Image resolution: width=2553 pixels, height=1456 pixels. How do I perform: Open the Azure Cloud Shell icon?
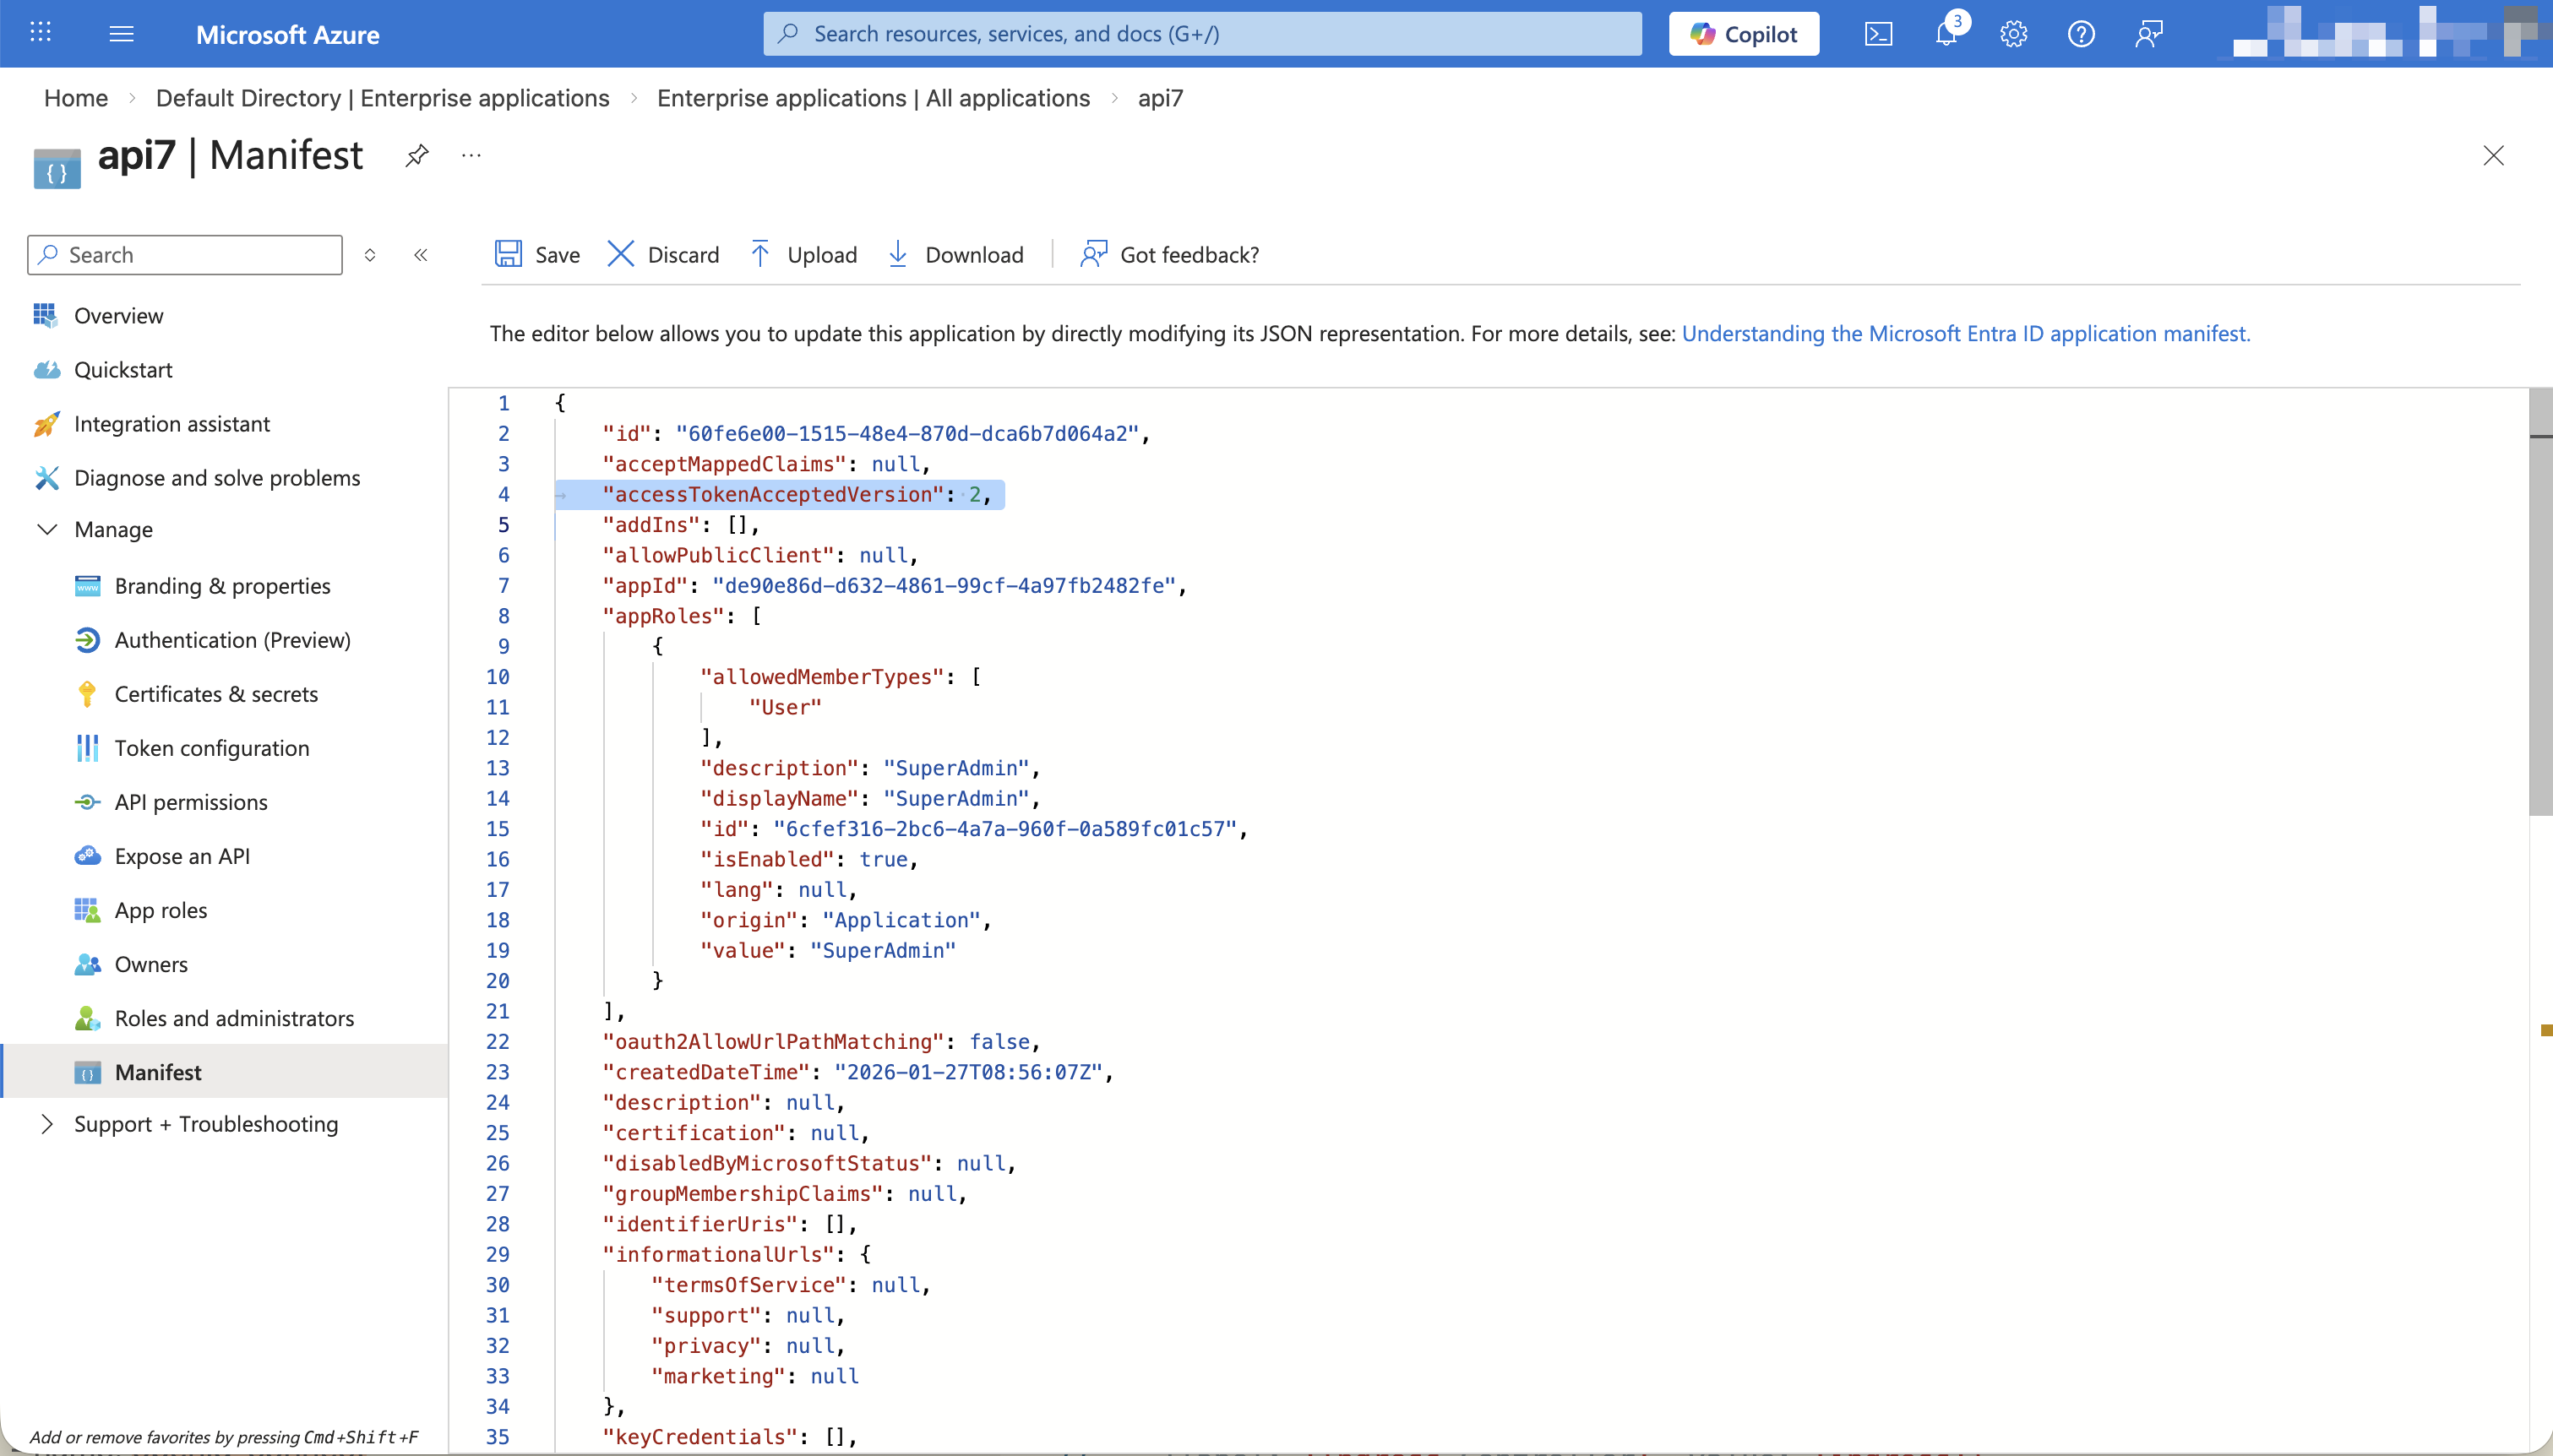click(1878, 34)
